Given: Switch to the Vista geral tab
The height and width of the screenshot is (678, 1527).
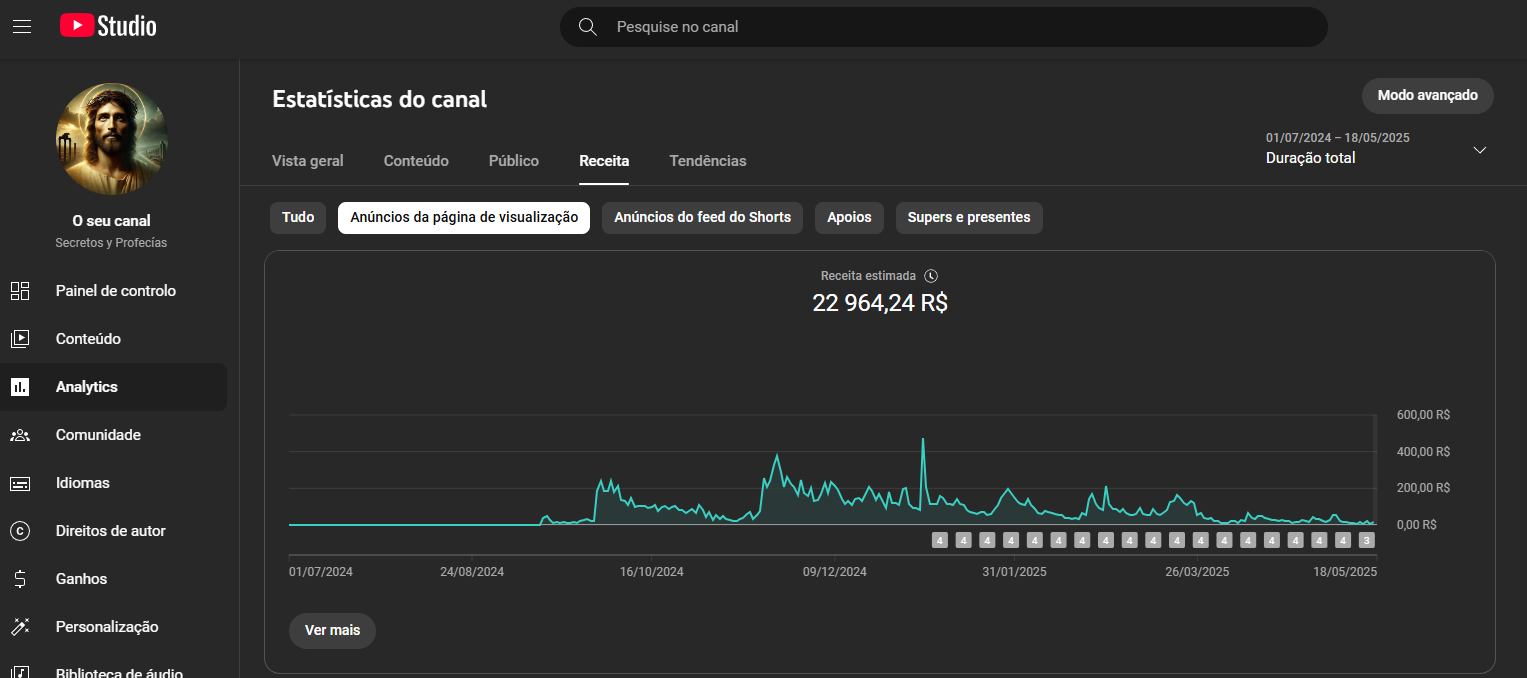Looking at the screenshot, I should [x=308, y=161].
